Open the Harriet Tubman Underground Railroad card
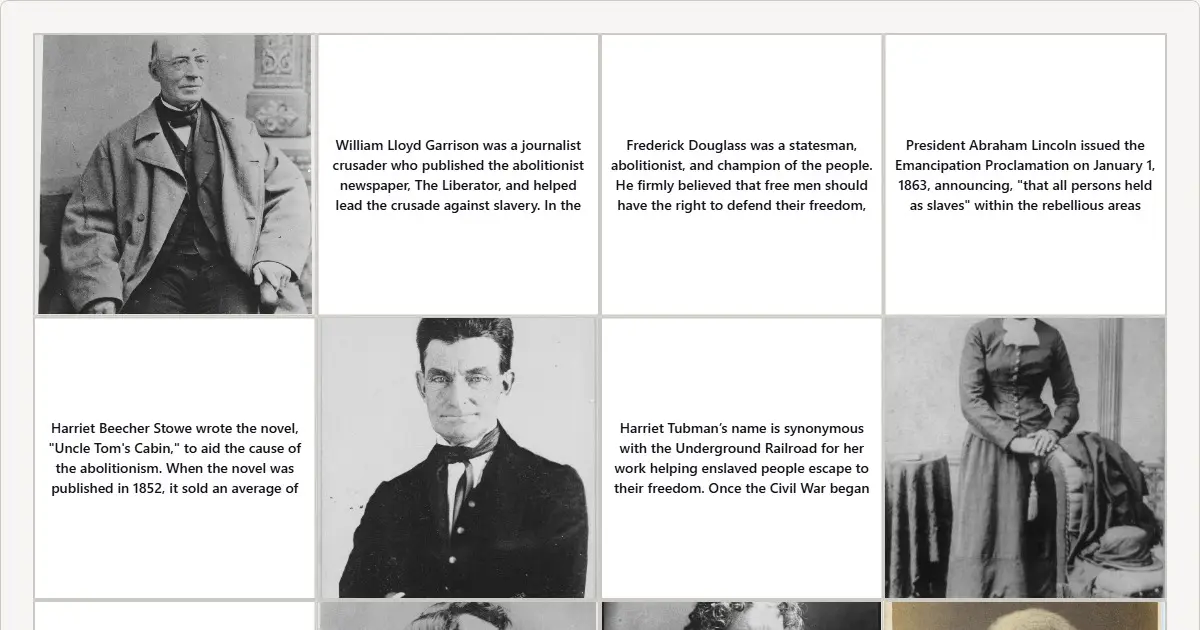Image resolution: width=1200 pixels, height=630 pixels. click(x=742, y=458)
